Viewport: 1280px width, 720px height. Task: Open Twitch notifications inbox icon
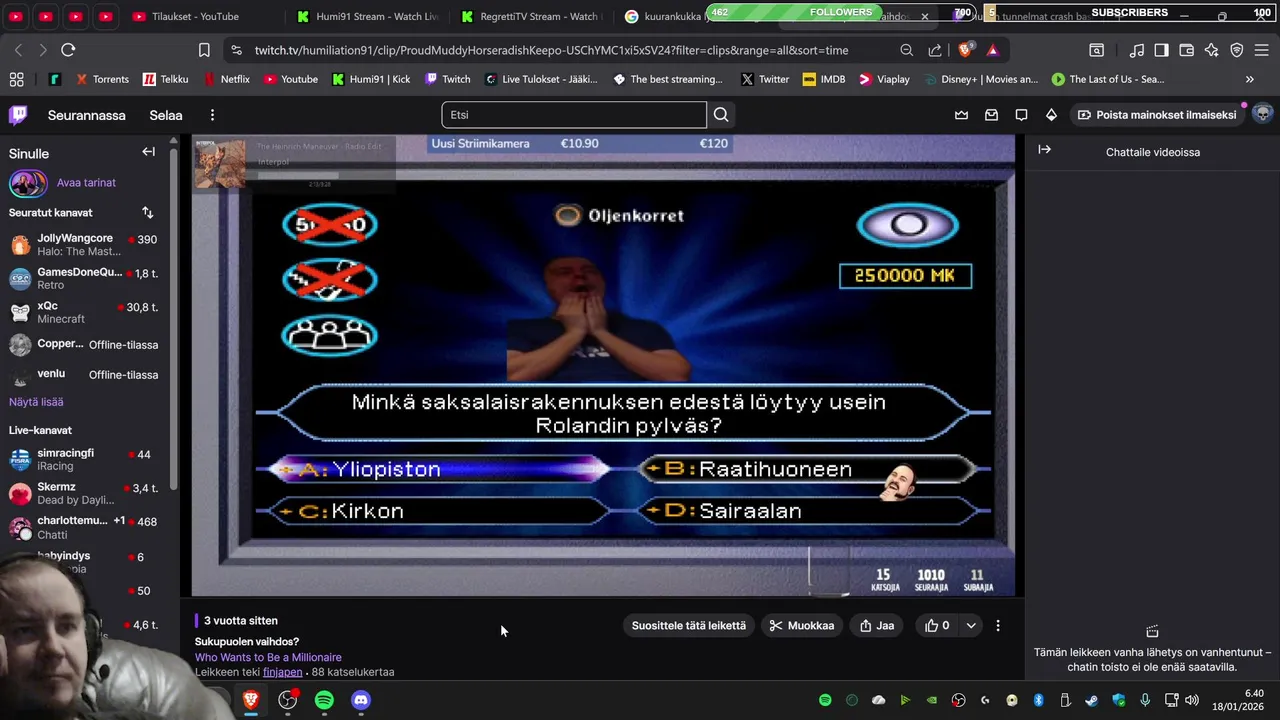pyautogui.click(x=991, y=115)
